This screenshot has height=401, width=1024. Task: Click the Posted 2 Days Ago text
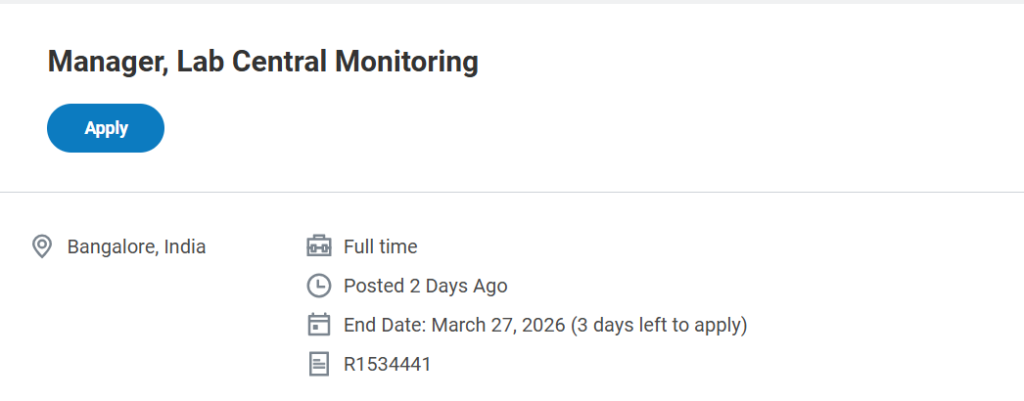pos(425,286)
